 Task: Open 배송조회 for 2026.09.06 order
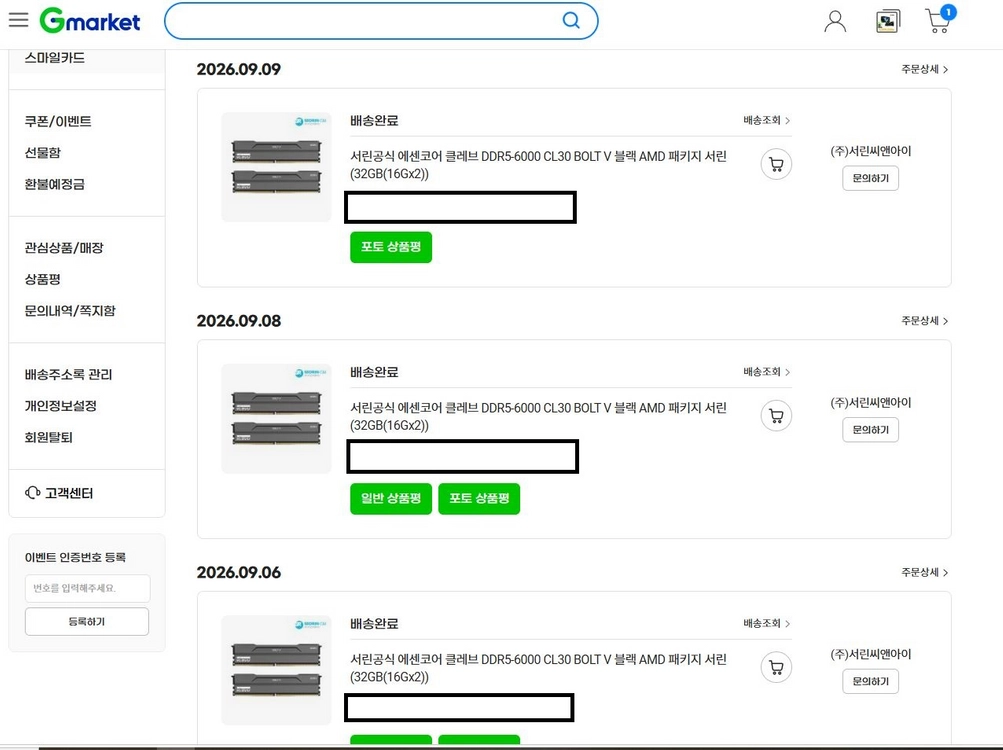[x=766, y=623]
